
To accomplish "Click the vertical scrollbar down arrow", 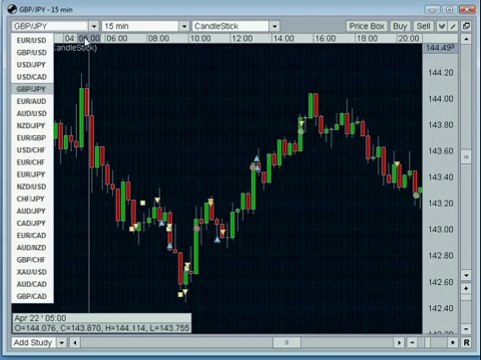I will click(466, 275).
